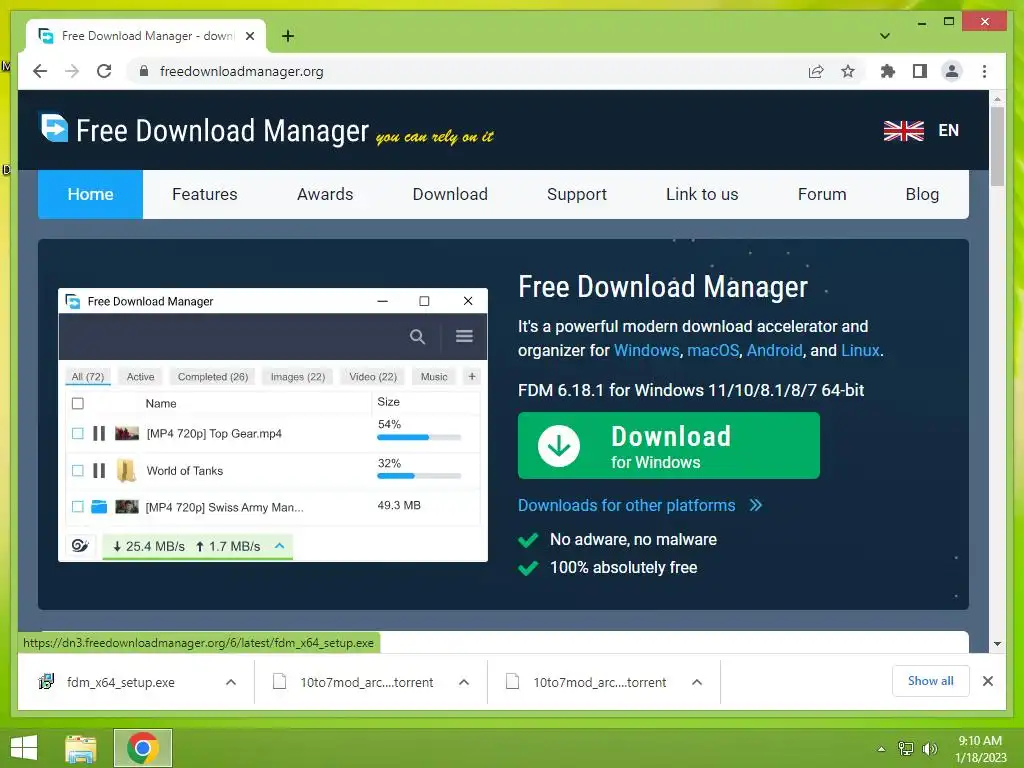
Task: Close the downloads bar with X
Action: click(987, 681)
